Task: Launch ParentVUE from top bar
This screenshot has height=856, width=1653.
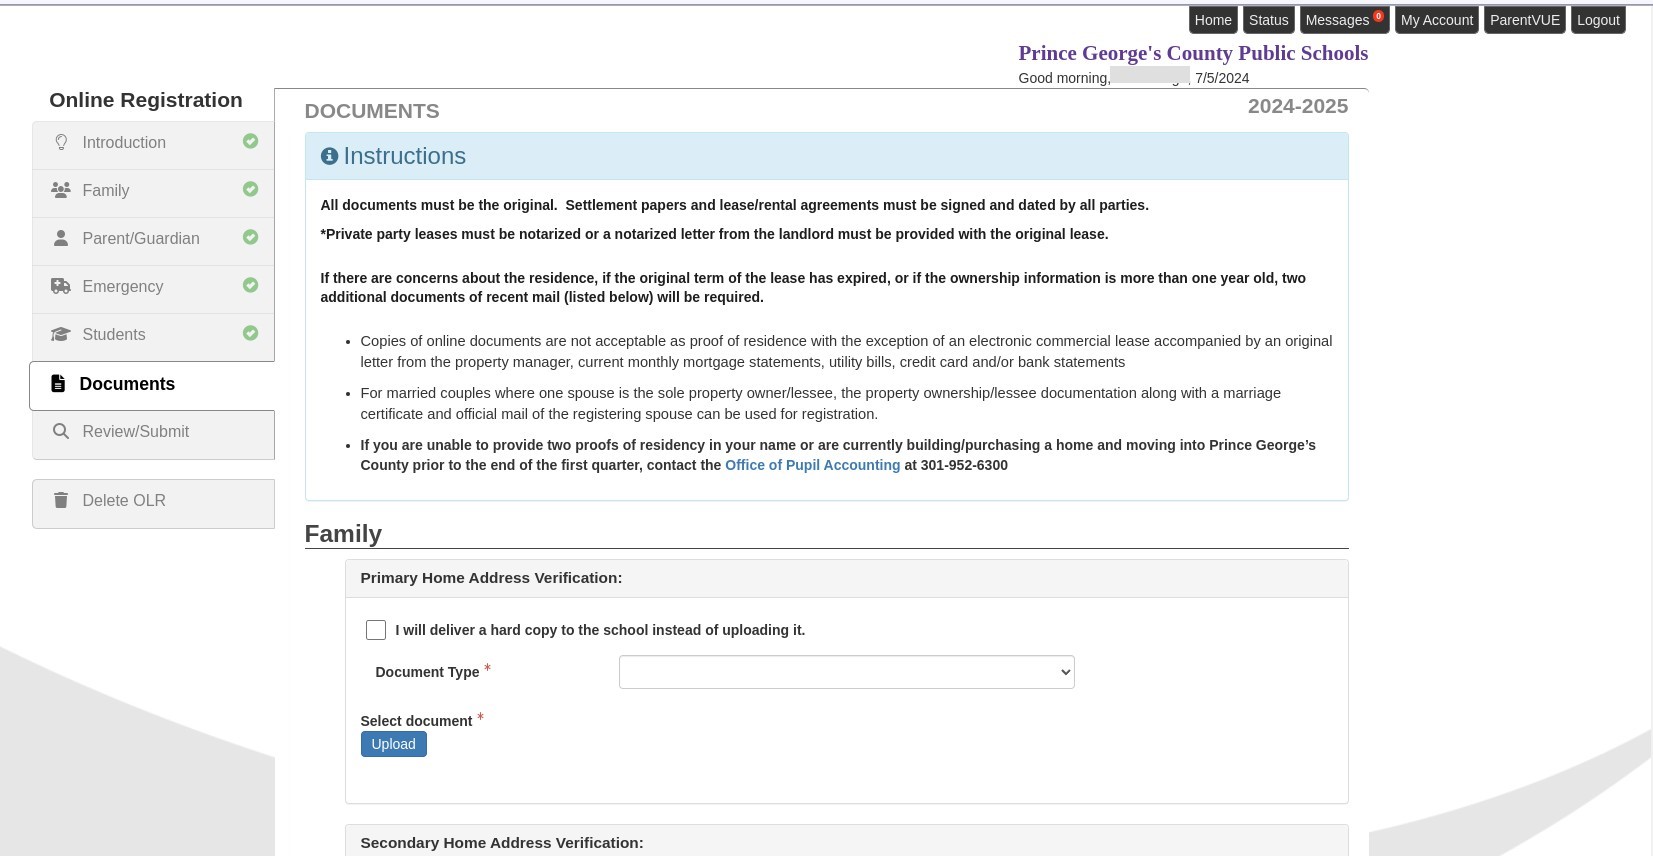Action: click(x=1524, y=20)
